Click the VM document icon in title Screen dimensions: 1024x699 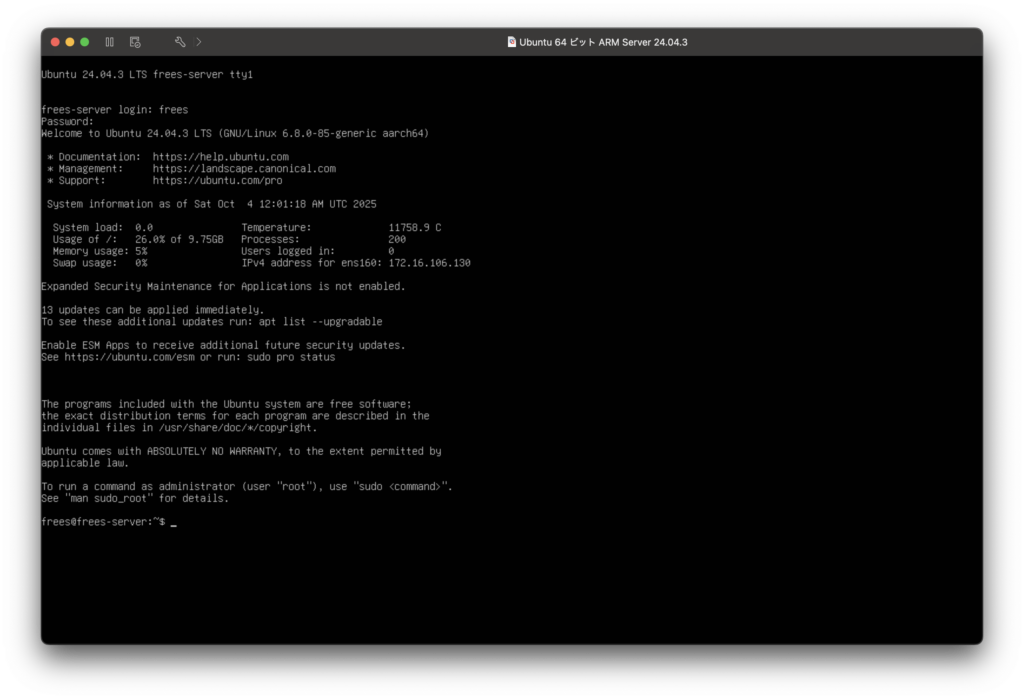pos(512,42)
